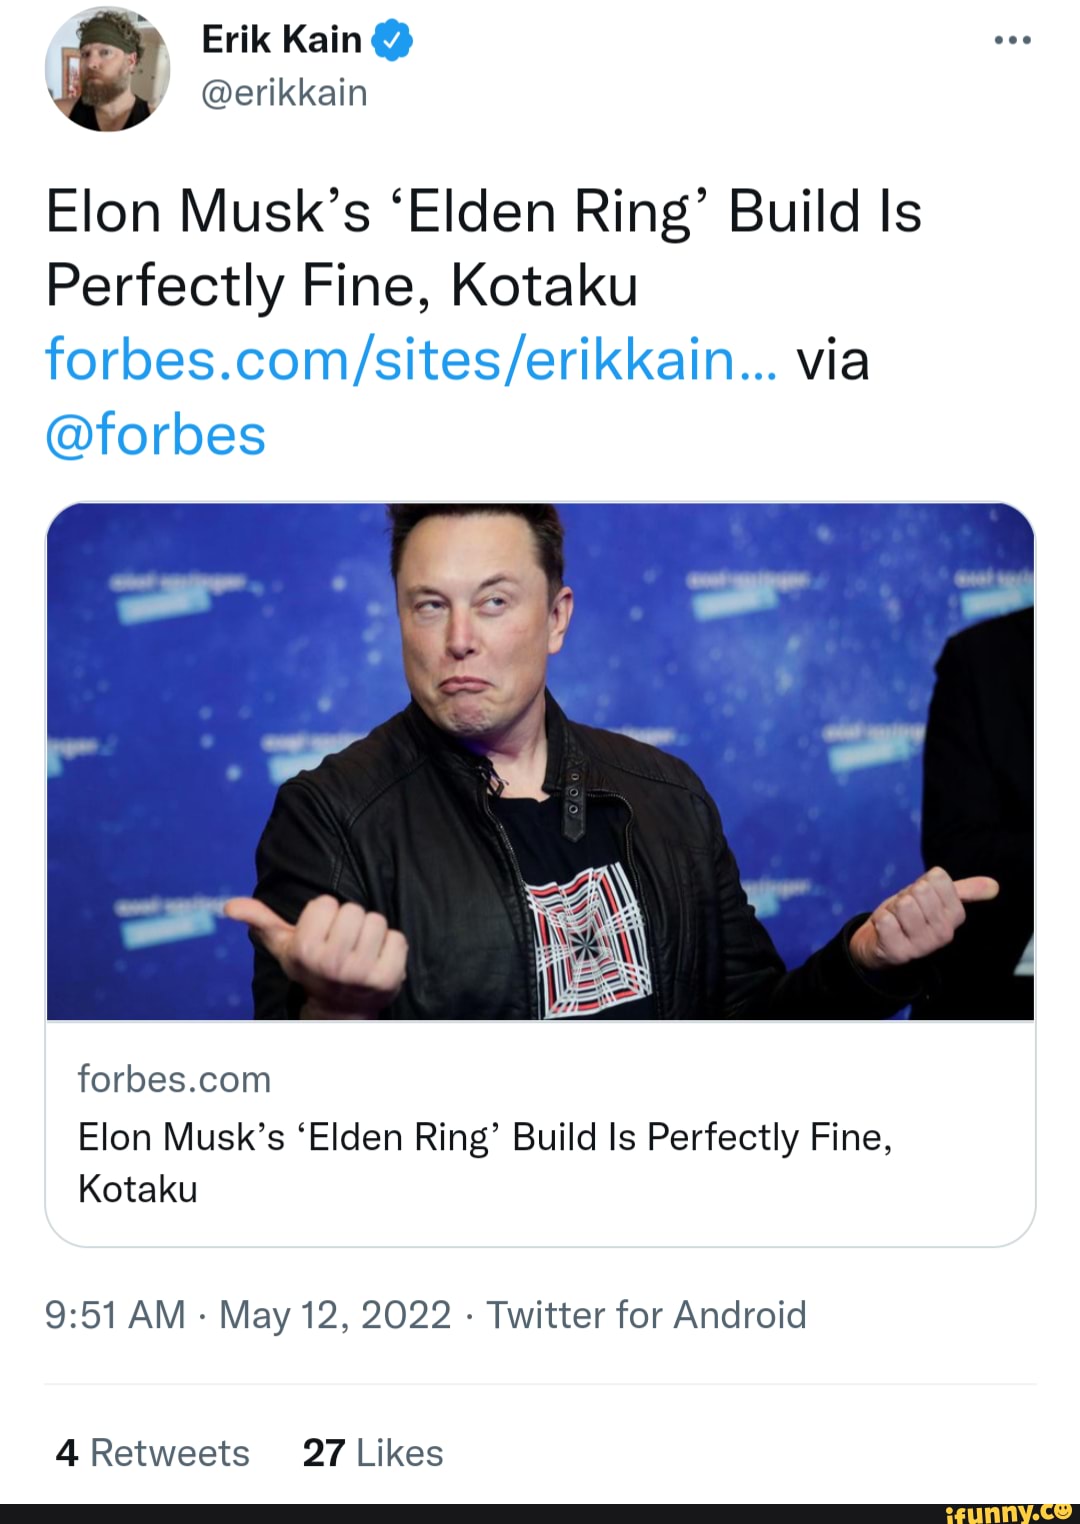Click the forbes.com domain label on card

pos(174,1079)
